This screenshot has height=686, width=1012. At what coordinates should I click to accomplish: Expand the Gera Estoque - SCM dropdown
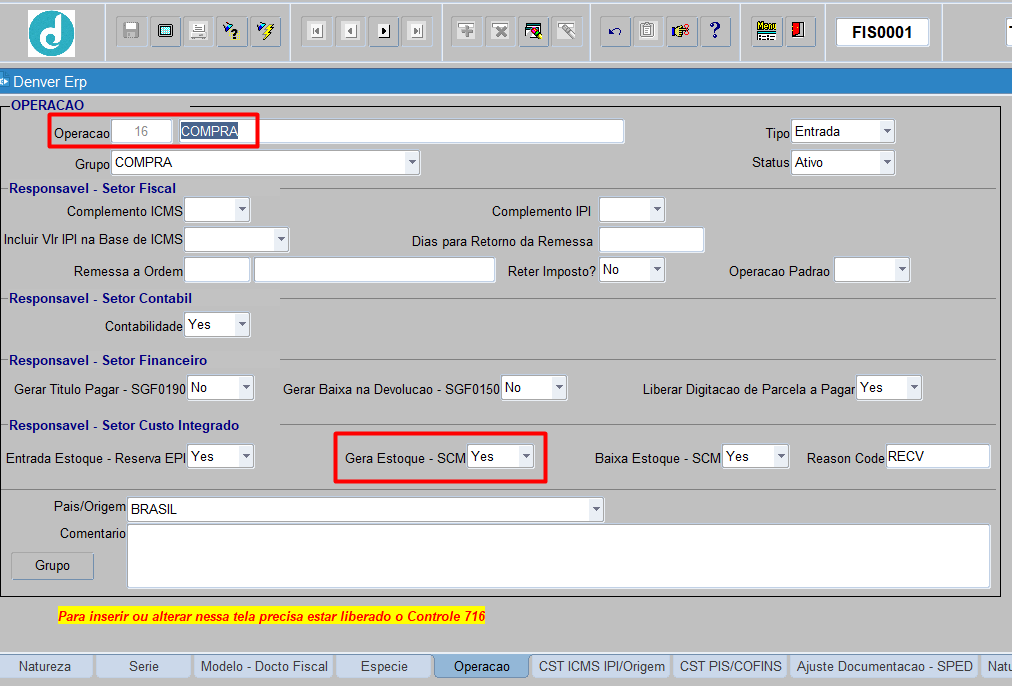click(x=500, y=457)
